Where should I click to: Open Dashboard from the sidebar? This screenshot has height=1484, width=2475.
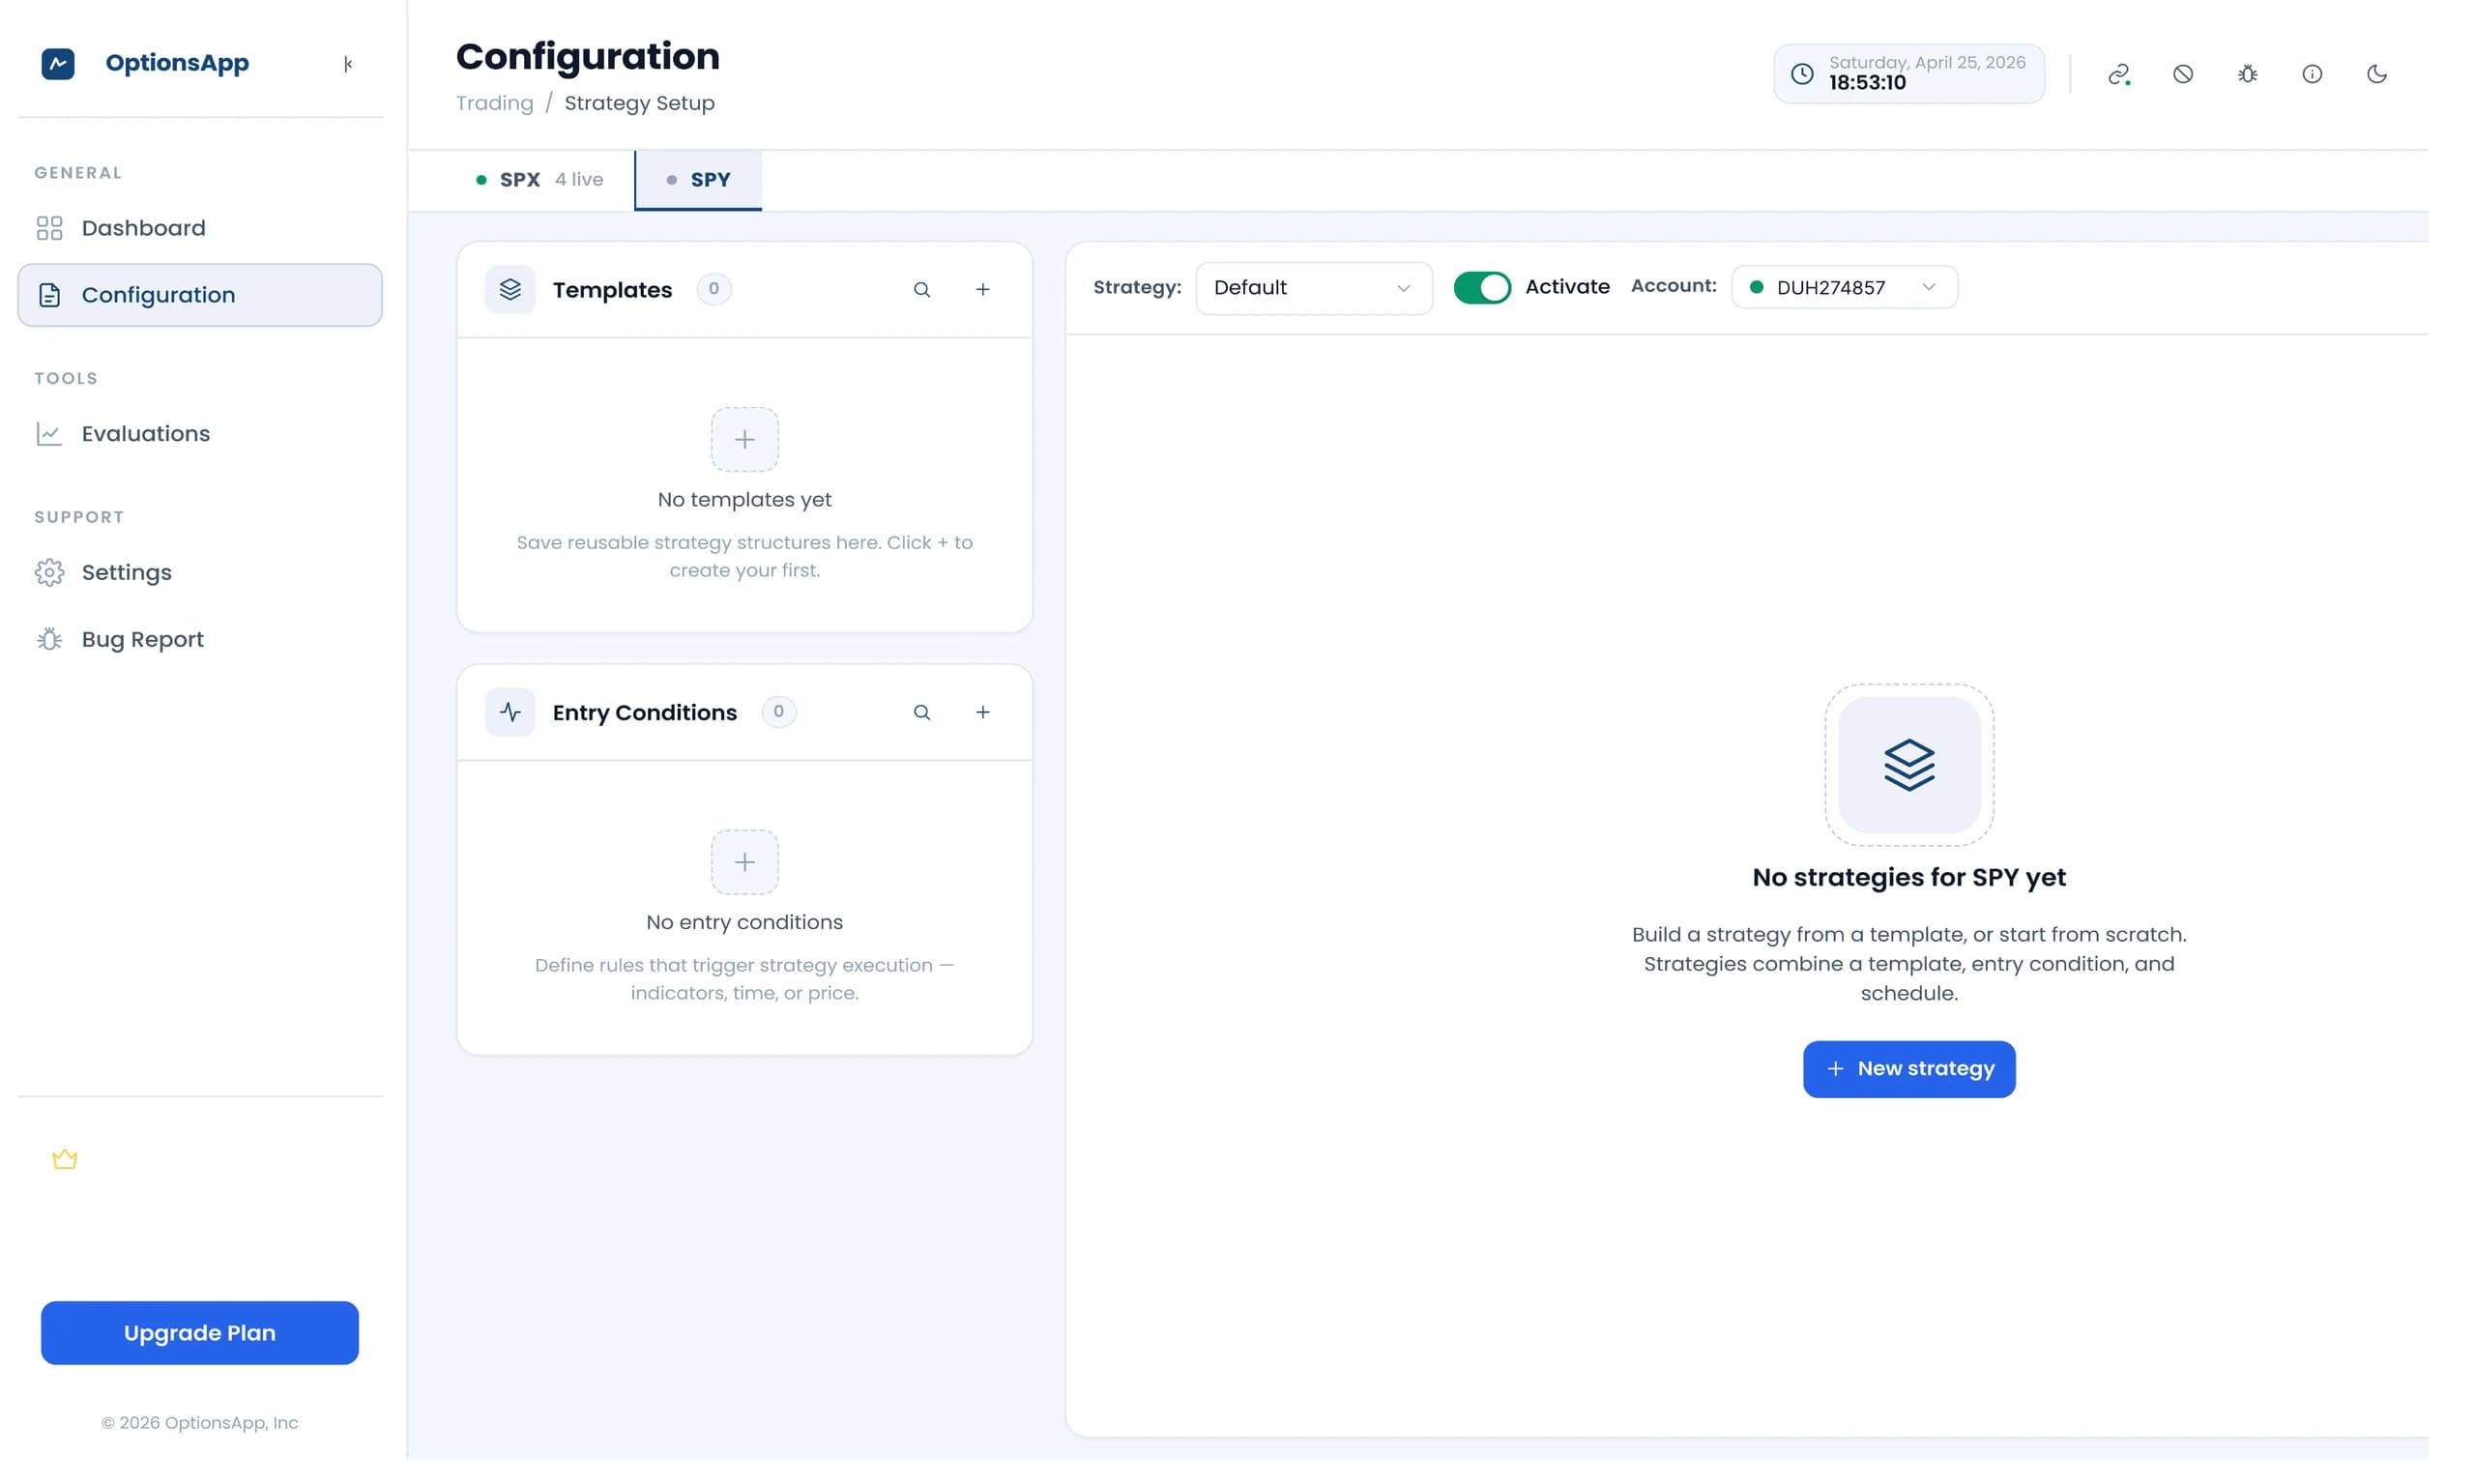click(x=200, y=228)
